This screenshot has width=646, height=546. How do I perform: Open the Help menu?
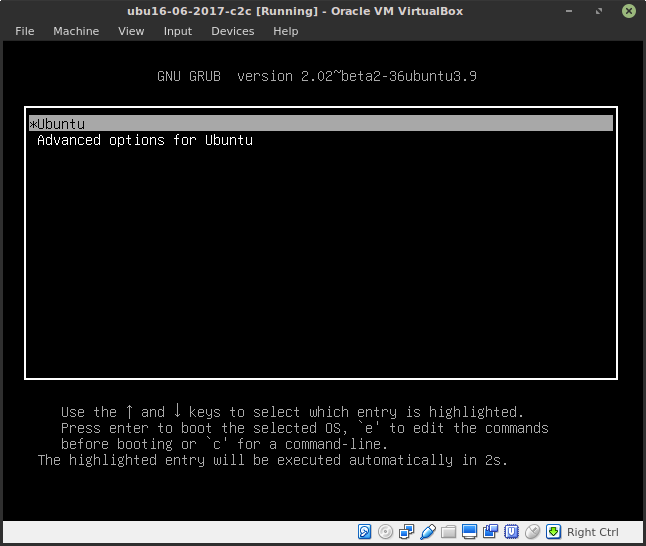[x=286, y=31]
